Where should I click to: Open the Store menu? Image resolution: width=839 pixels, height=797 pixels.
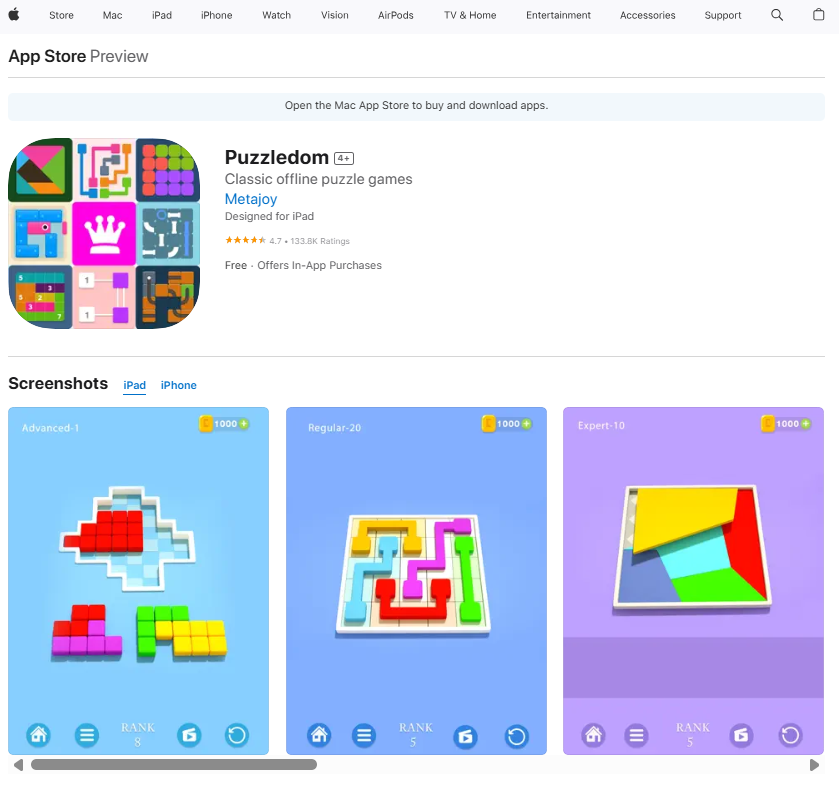62,16
